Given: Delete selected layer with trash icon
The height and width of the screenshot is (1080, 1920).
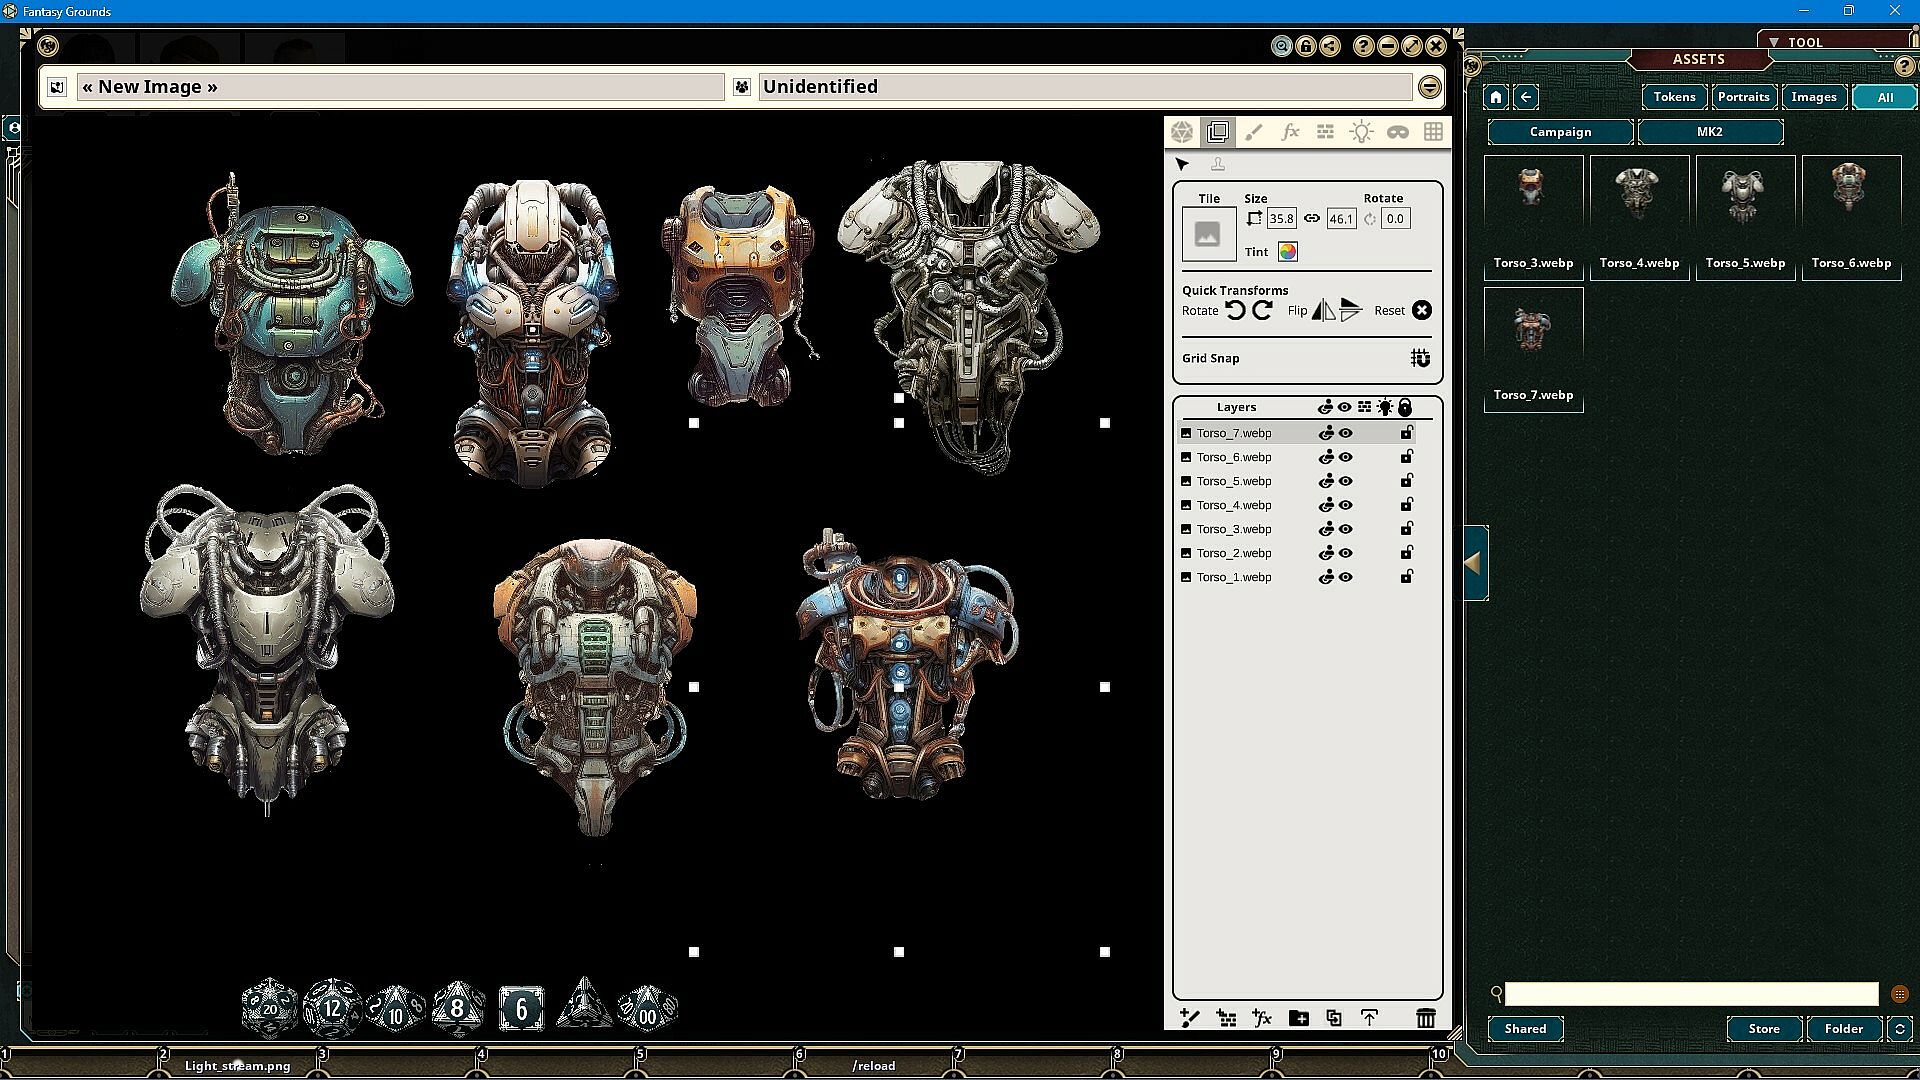Looking at the screenshot, I should 1426,1018.
